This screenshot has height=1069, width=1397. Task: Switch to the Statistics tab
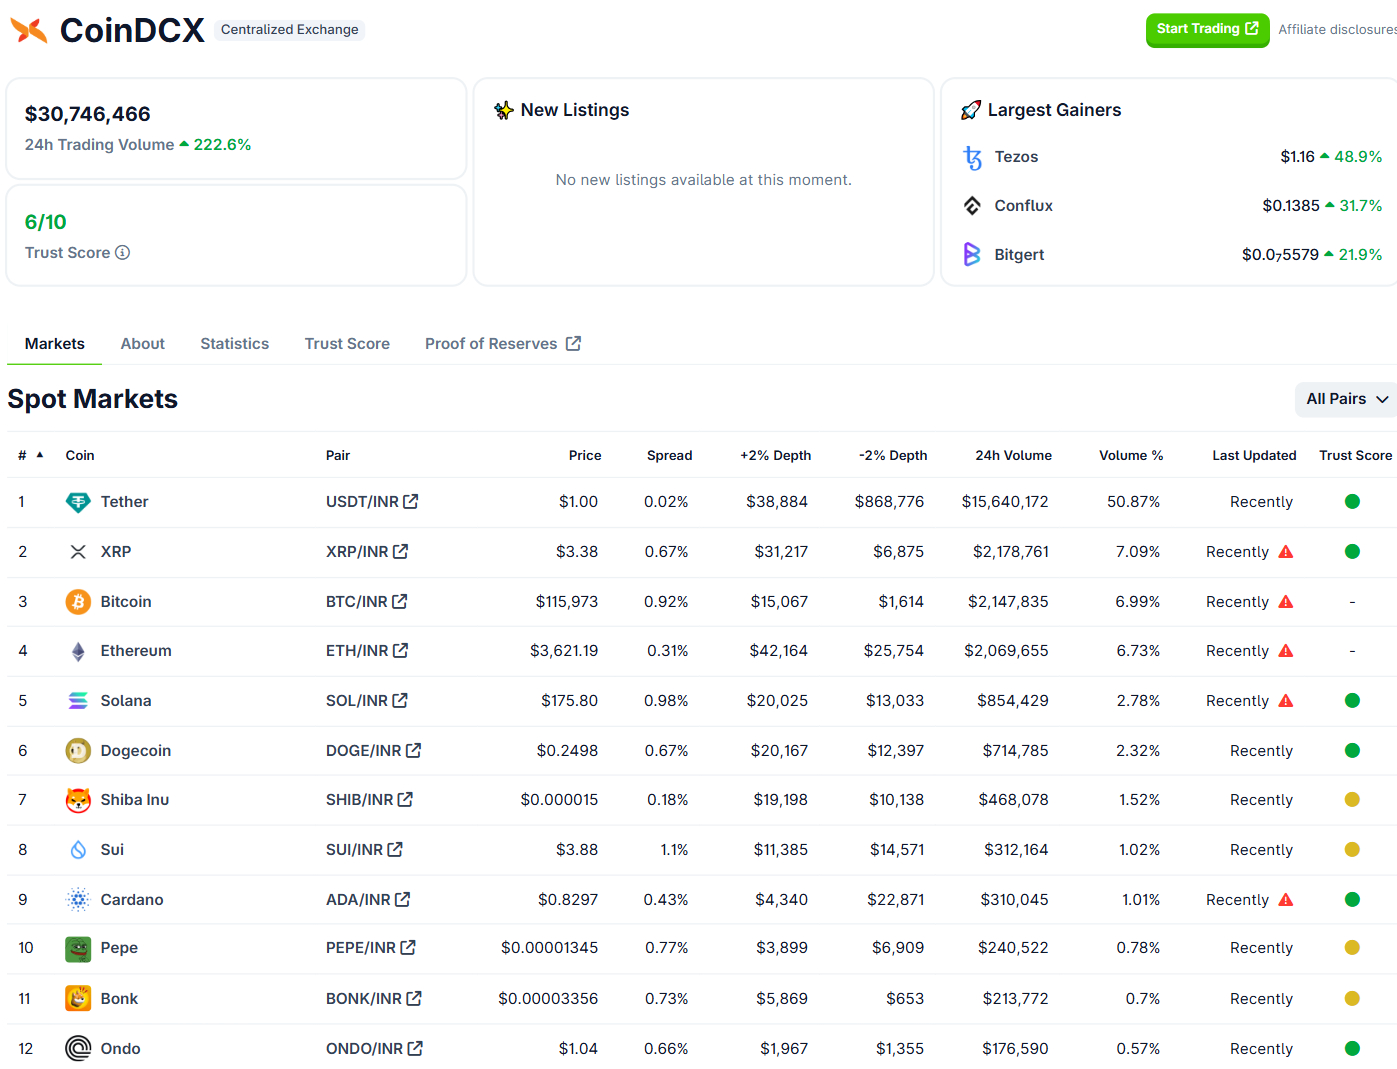click(235, 344)
